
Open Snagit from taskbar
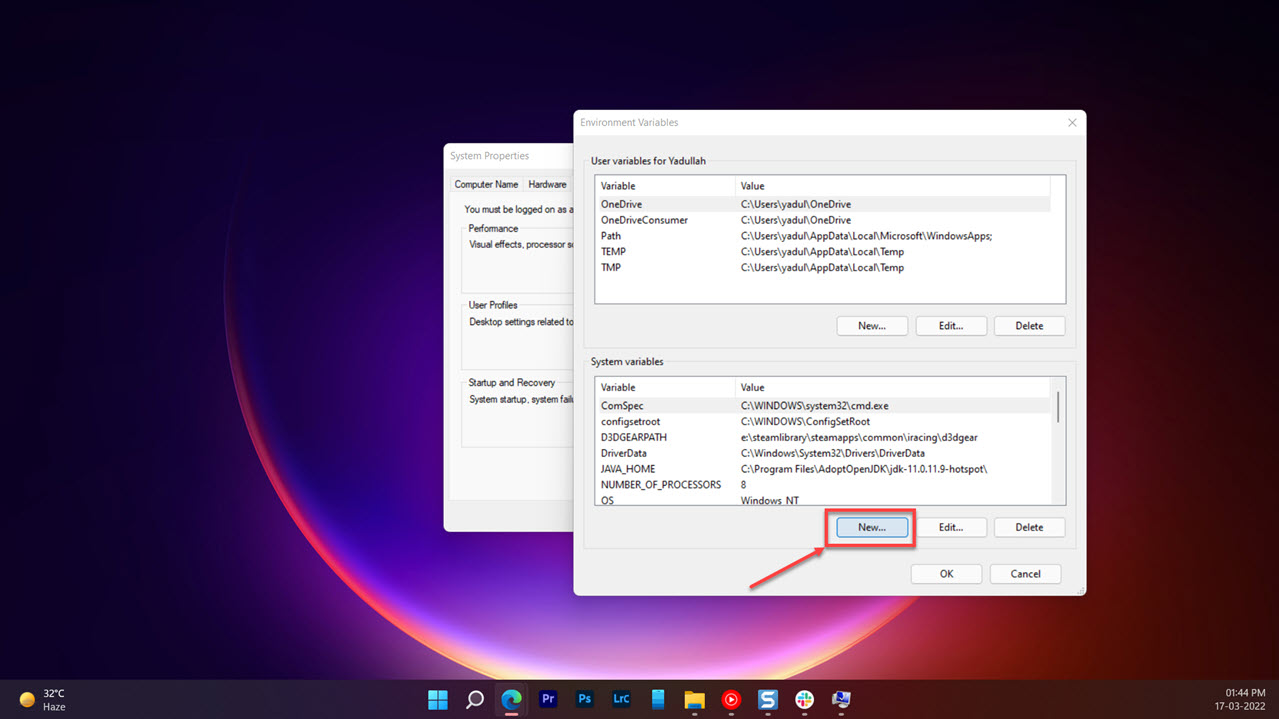tap(768, 699)
